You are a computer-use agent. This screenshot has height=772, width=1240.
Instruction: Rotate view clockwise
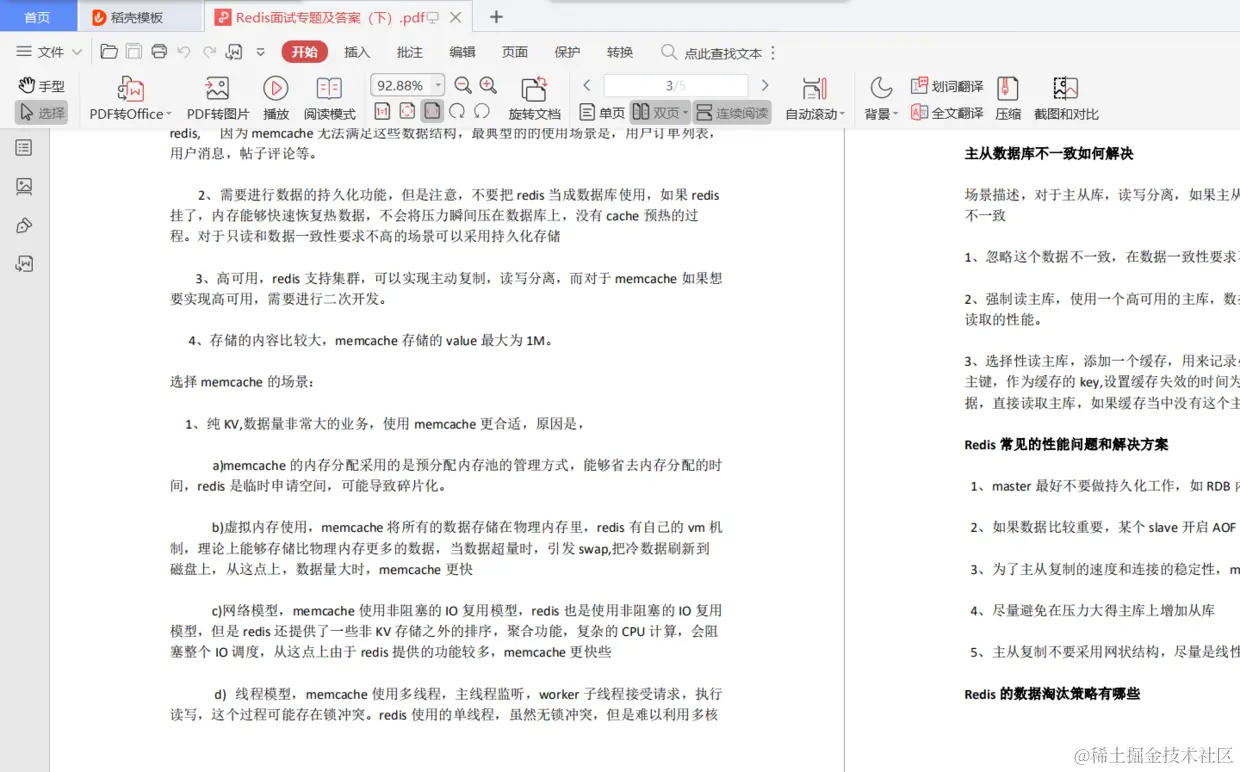(x=457, y=111)
